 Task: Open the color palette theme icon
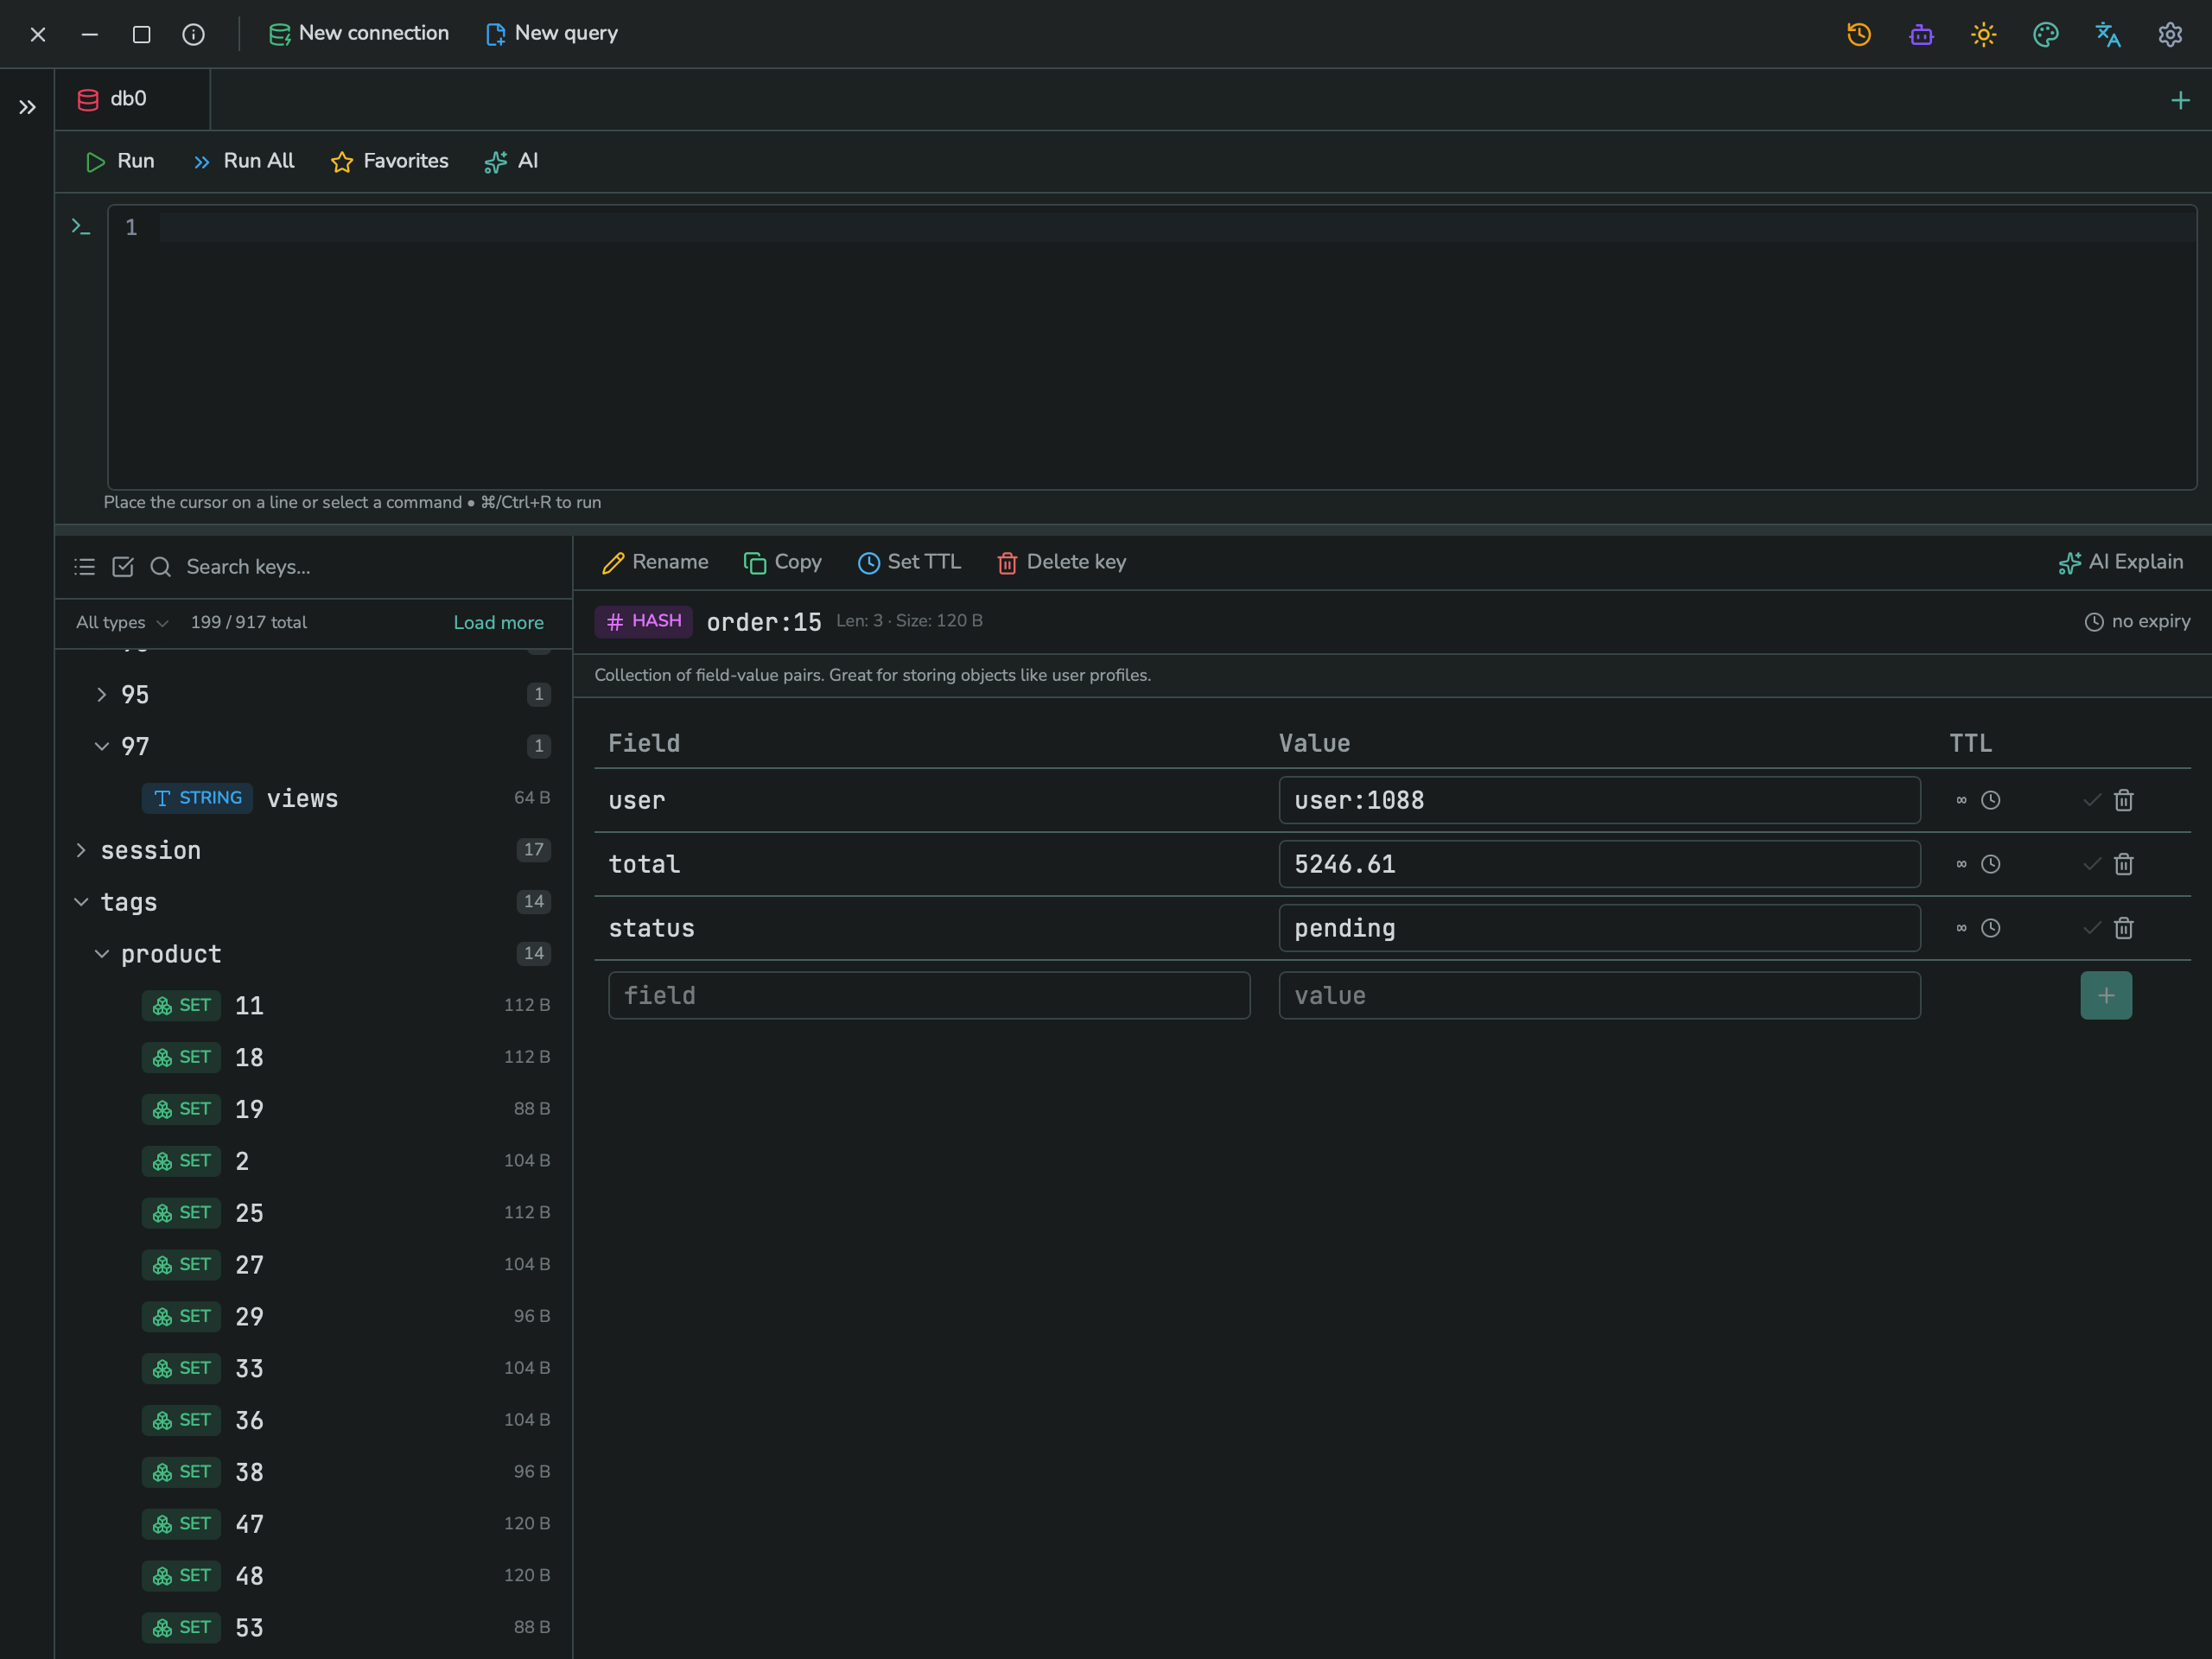pos(2045,34)
